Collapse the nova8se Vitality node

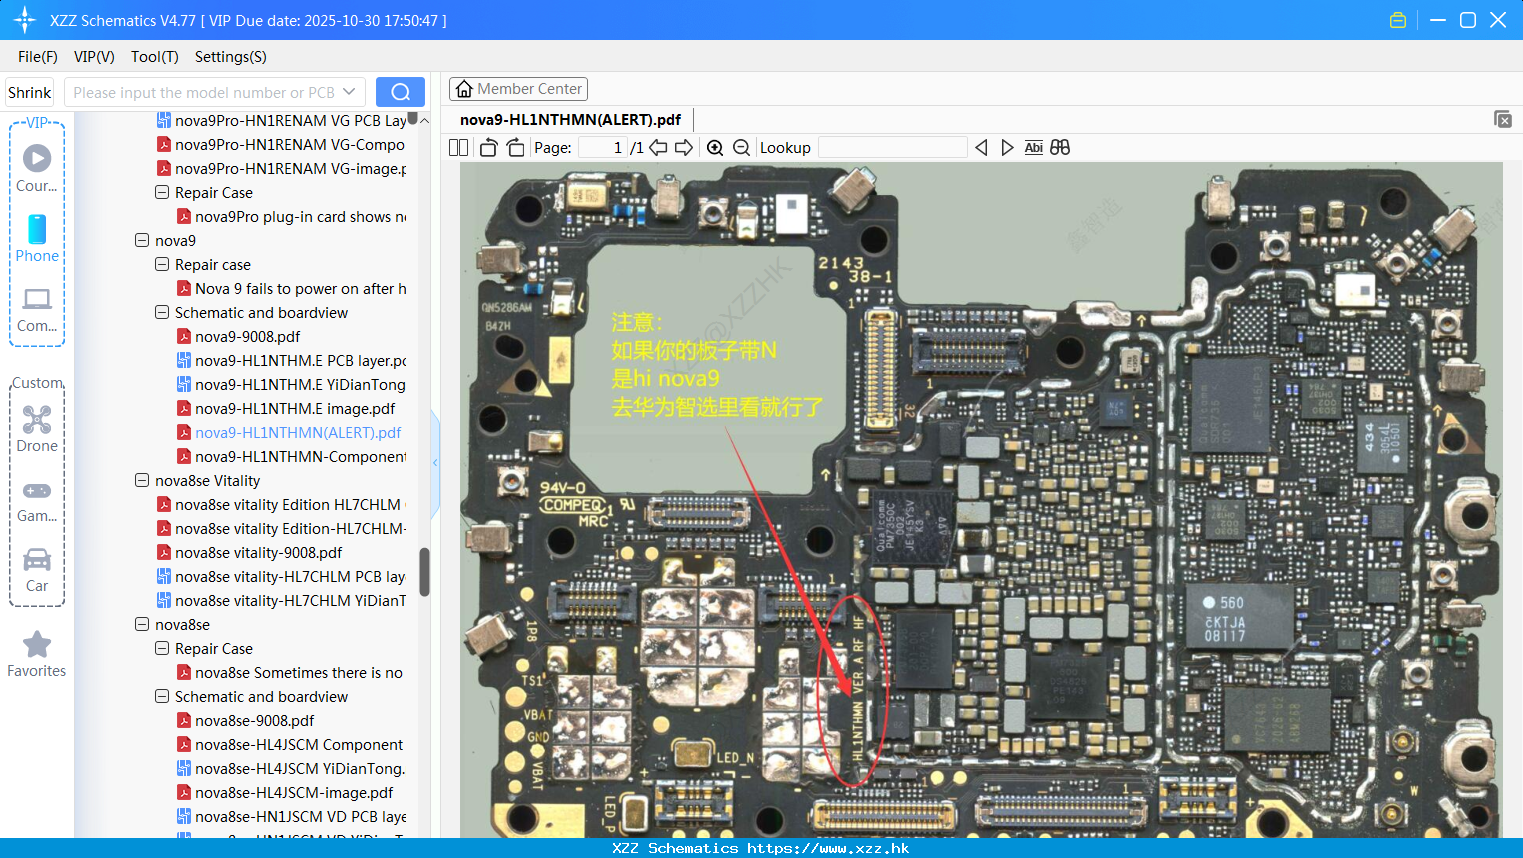[x=142, y=480]
